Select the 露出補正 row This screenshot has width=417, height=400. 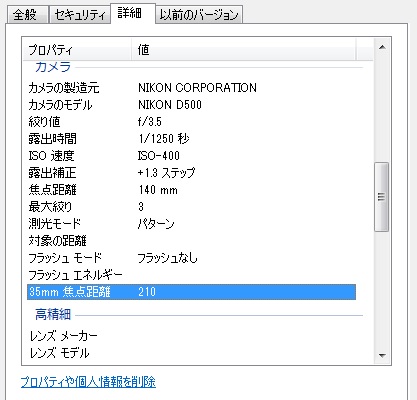coord(191,173)
